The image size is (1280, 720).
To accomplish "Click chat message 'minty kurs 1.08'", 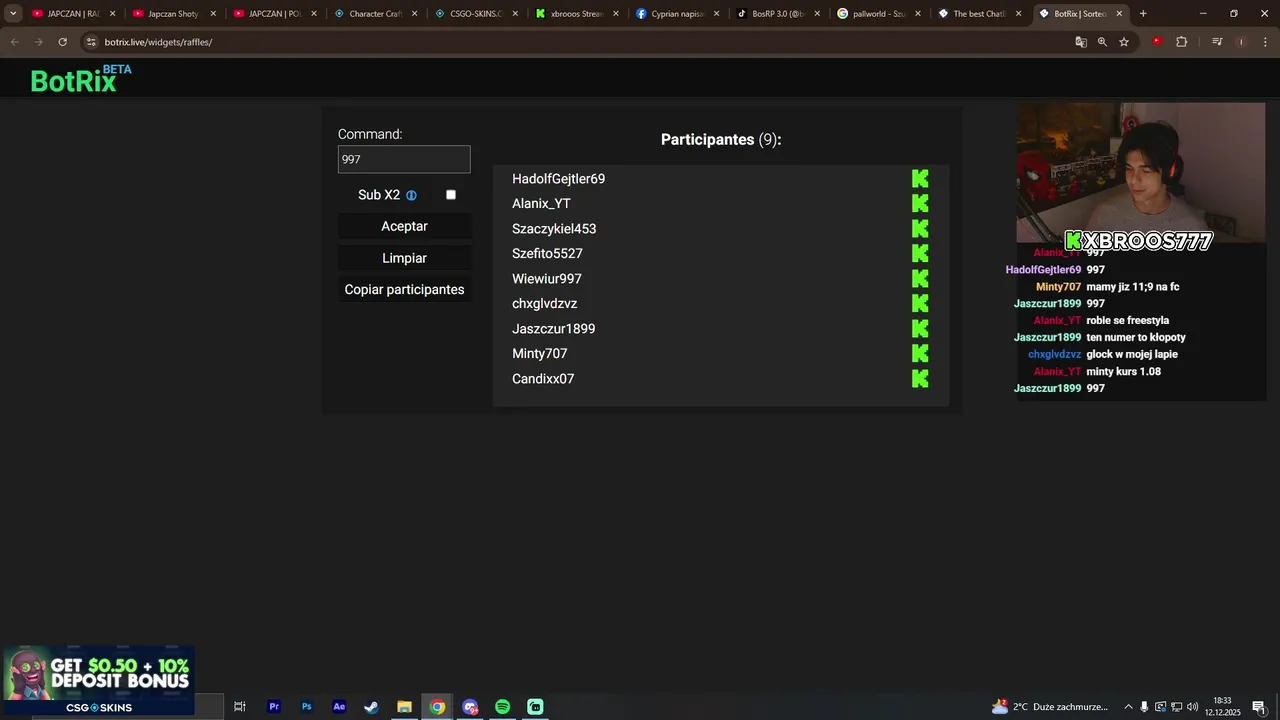I will click(1124, 371).
